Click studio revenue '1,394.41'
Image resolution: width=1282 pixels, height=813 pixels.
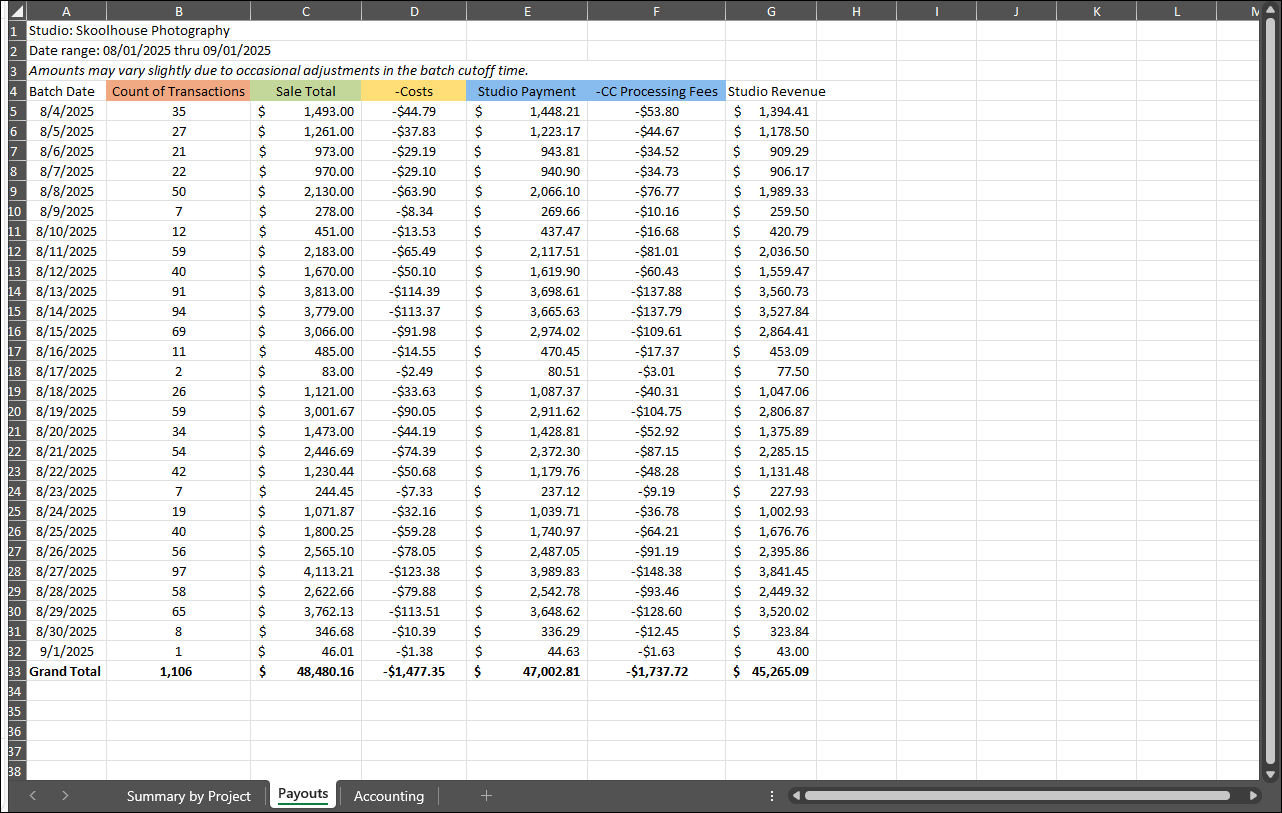click(771, 111)
